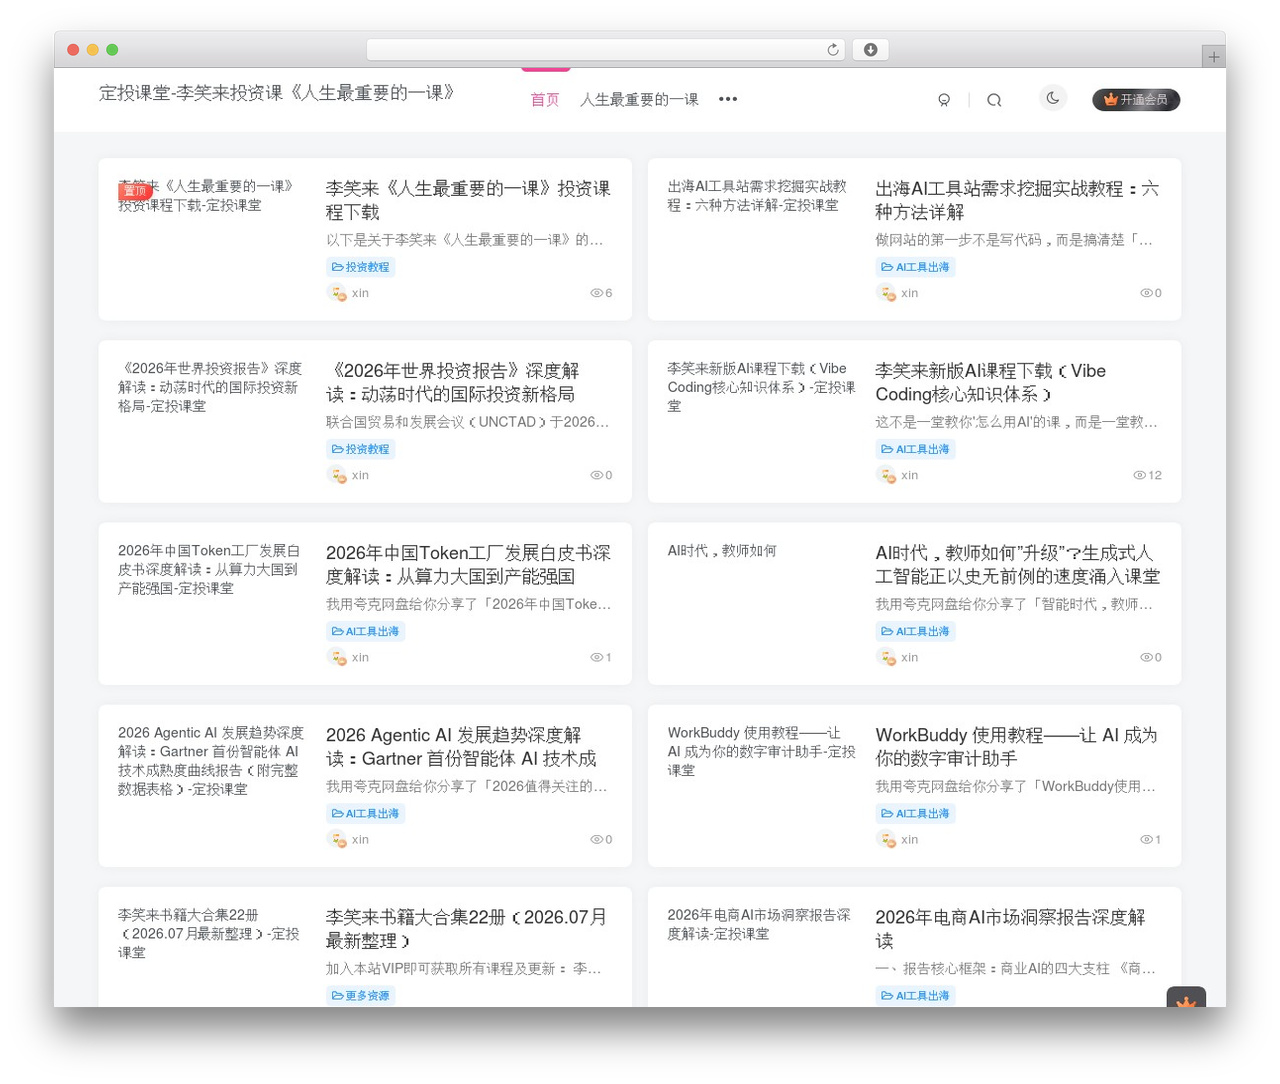Click the 开通会员 membership button
Viewport: 1280px width, 1084px height.
(x=1136, y=100)
